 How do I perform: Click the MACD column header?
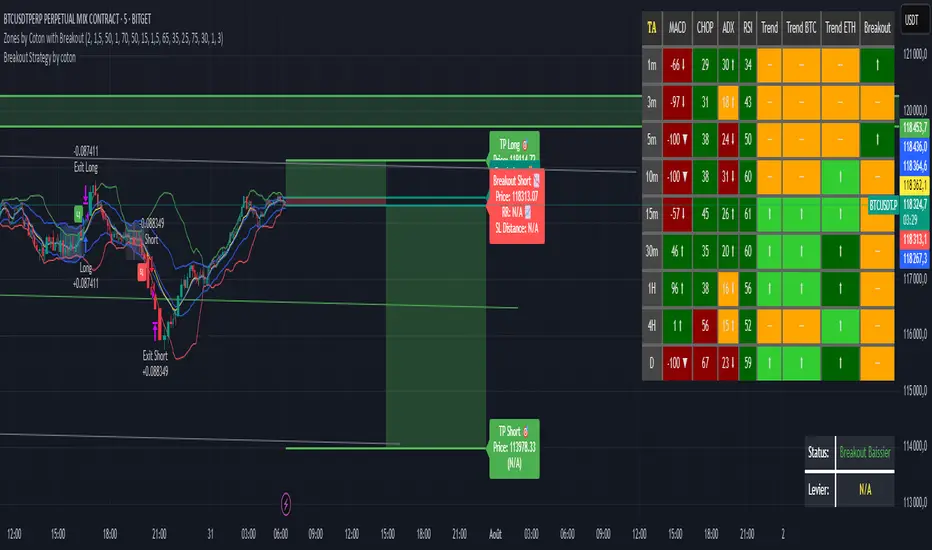pos(677,27)
